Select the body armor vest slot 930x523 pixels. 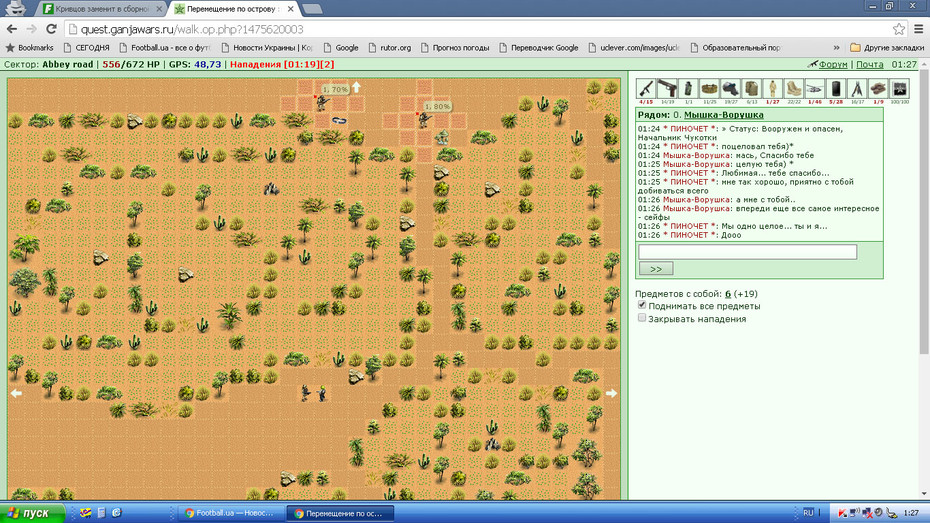751,88
